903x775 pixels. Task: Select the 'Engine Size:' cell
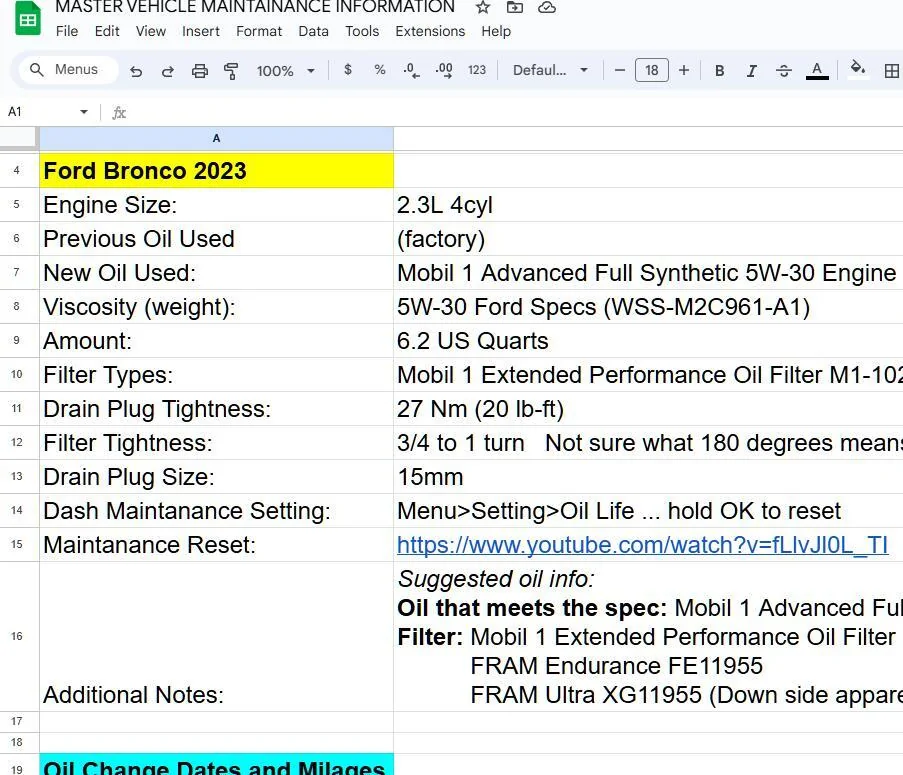217,205
